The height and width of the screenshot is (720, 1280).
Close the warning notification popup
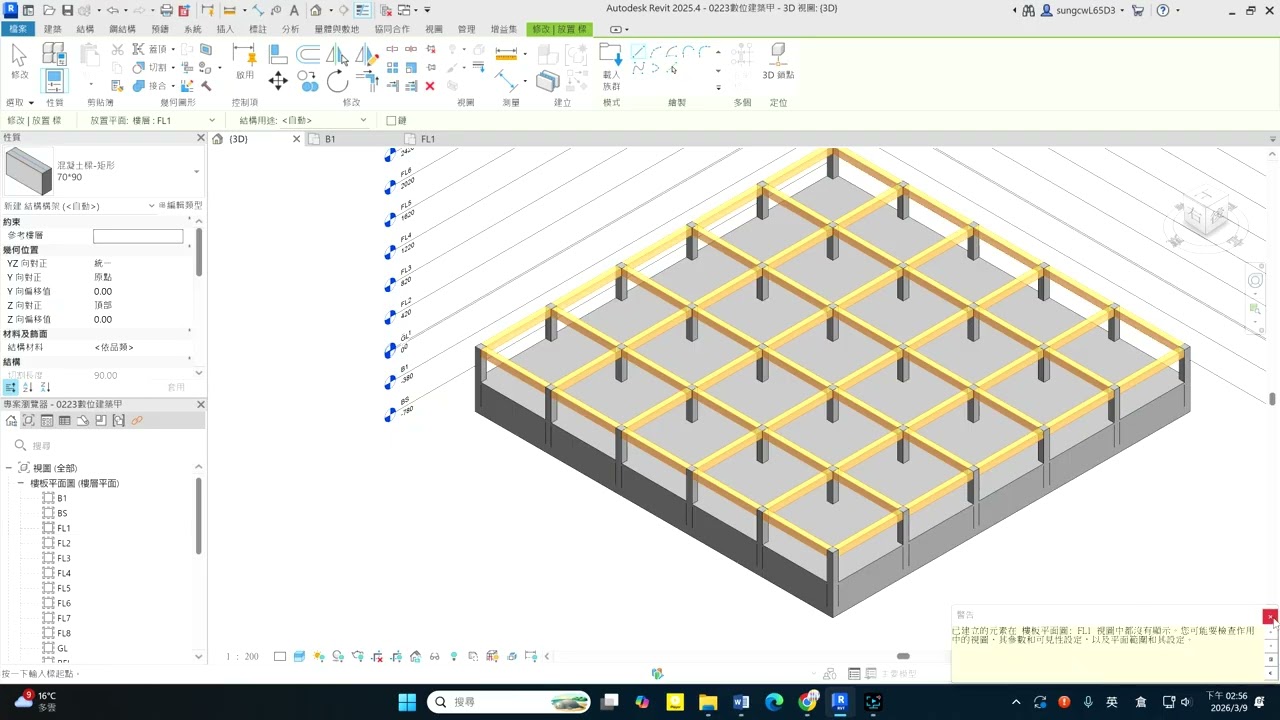point(1269,617)
